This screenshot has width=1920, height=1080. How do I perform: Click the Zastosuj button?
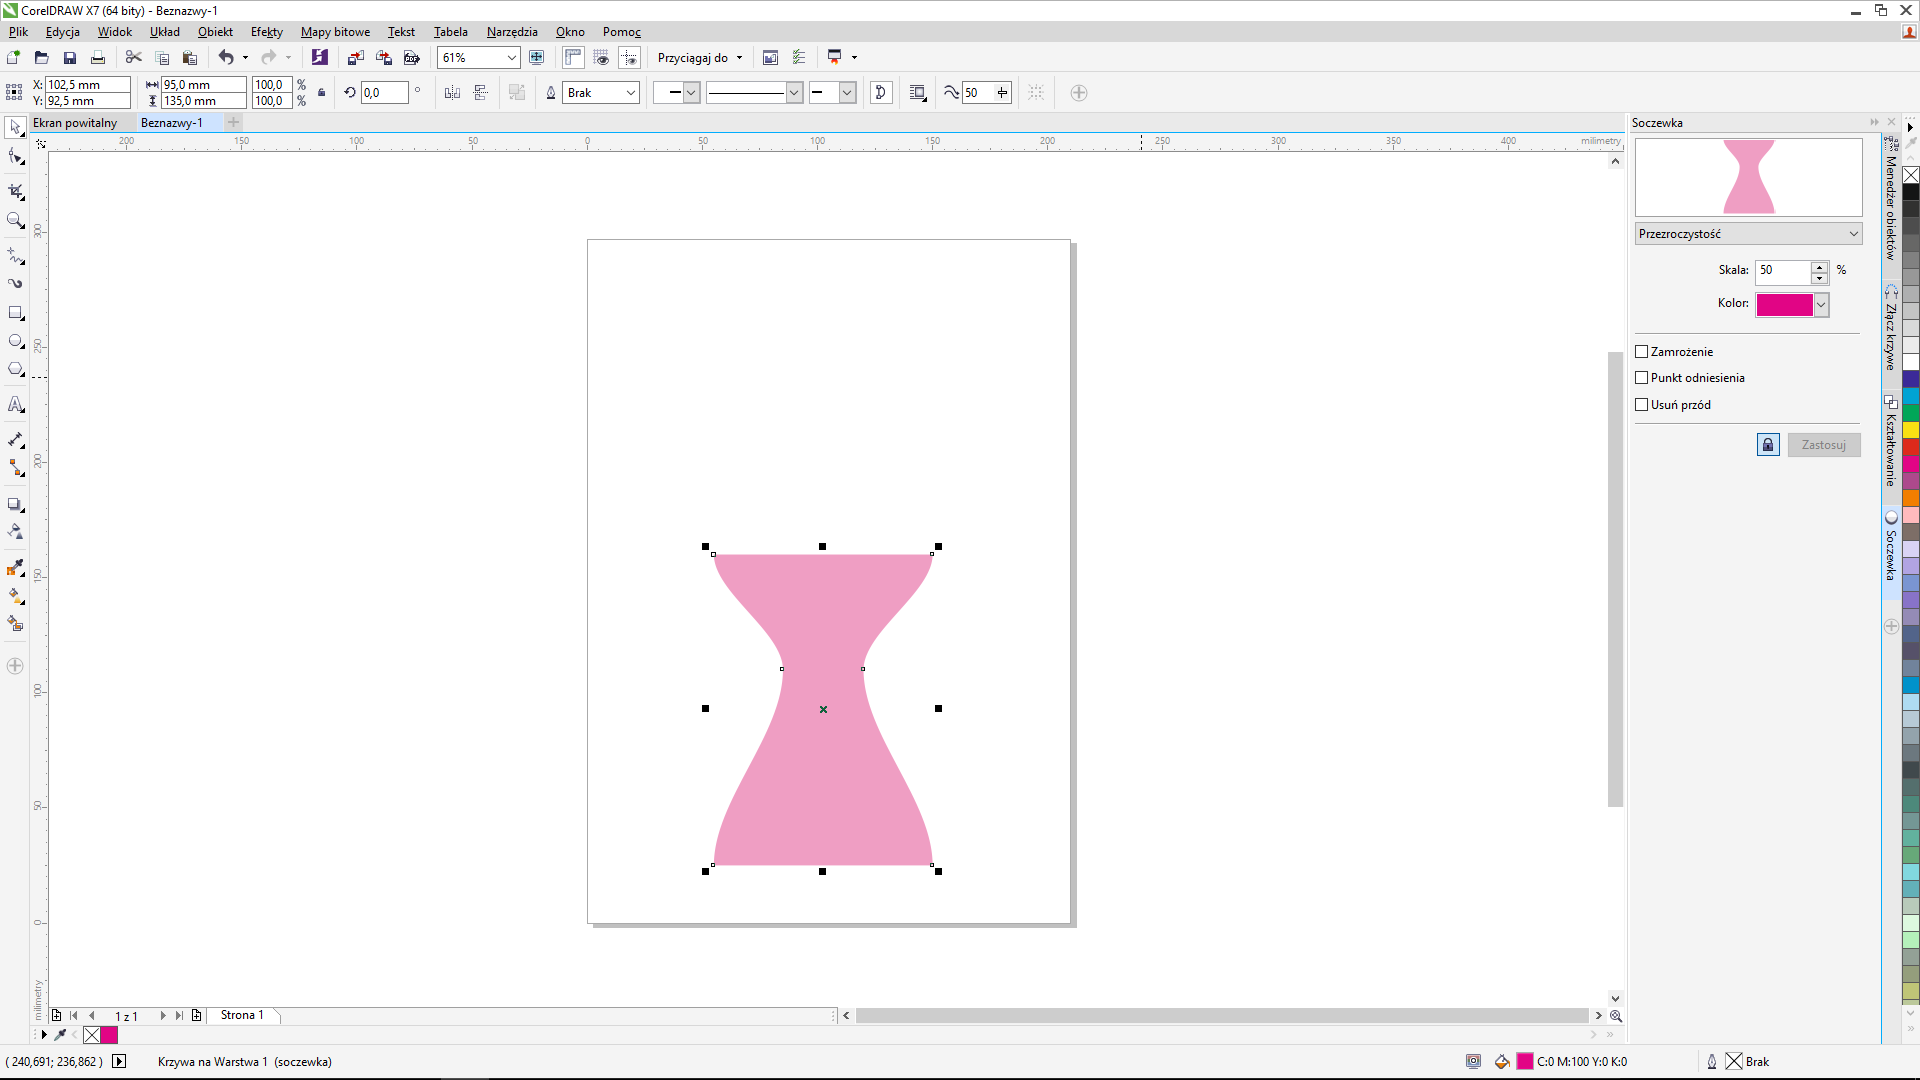[1823, 445]
